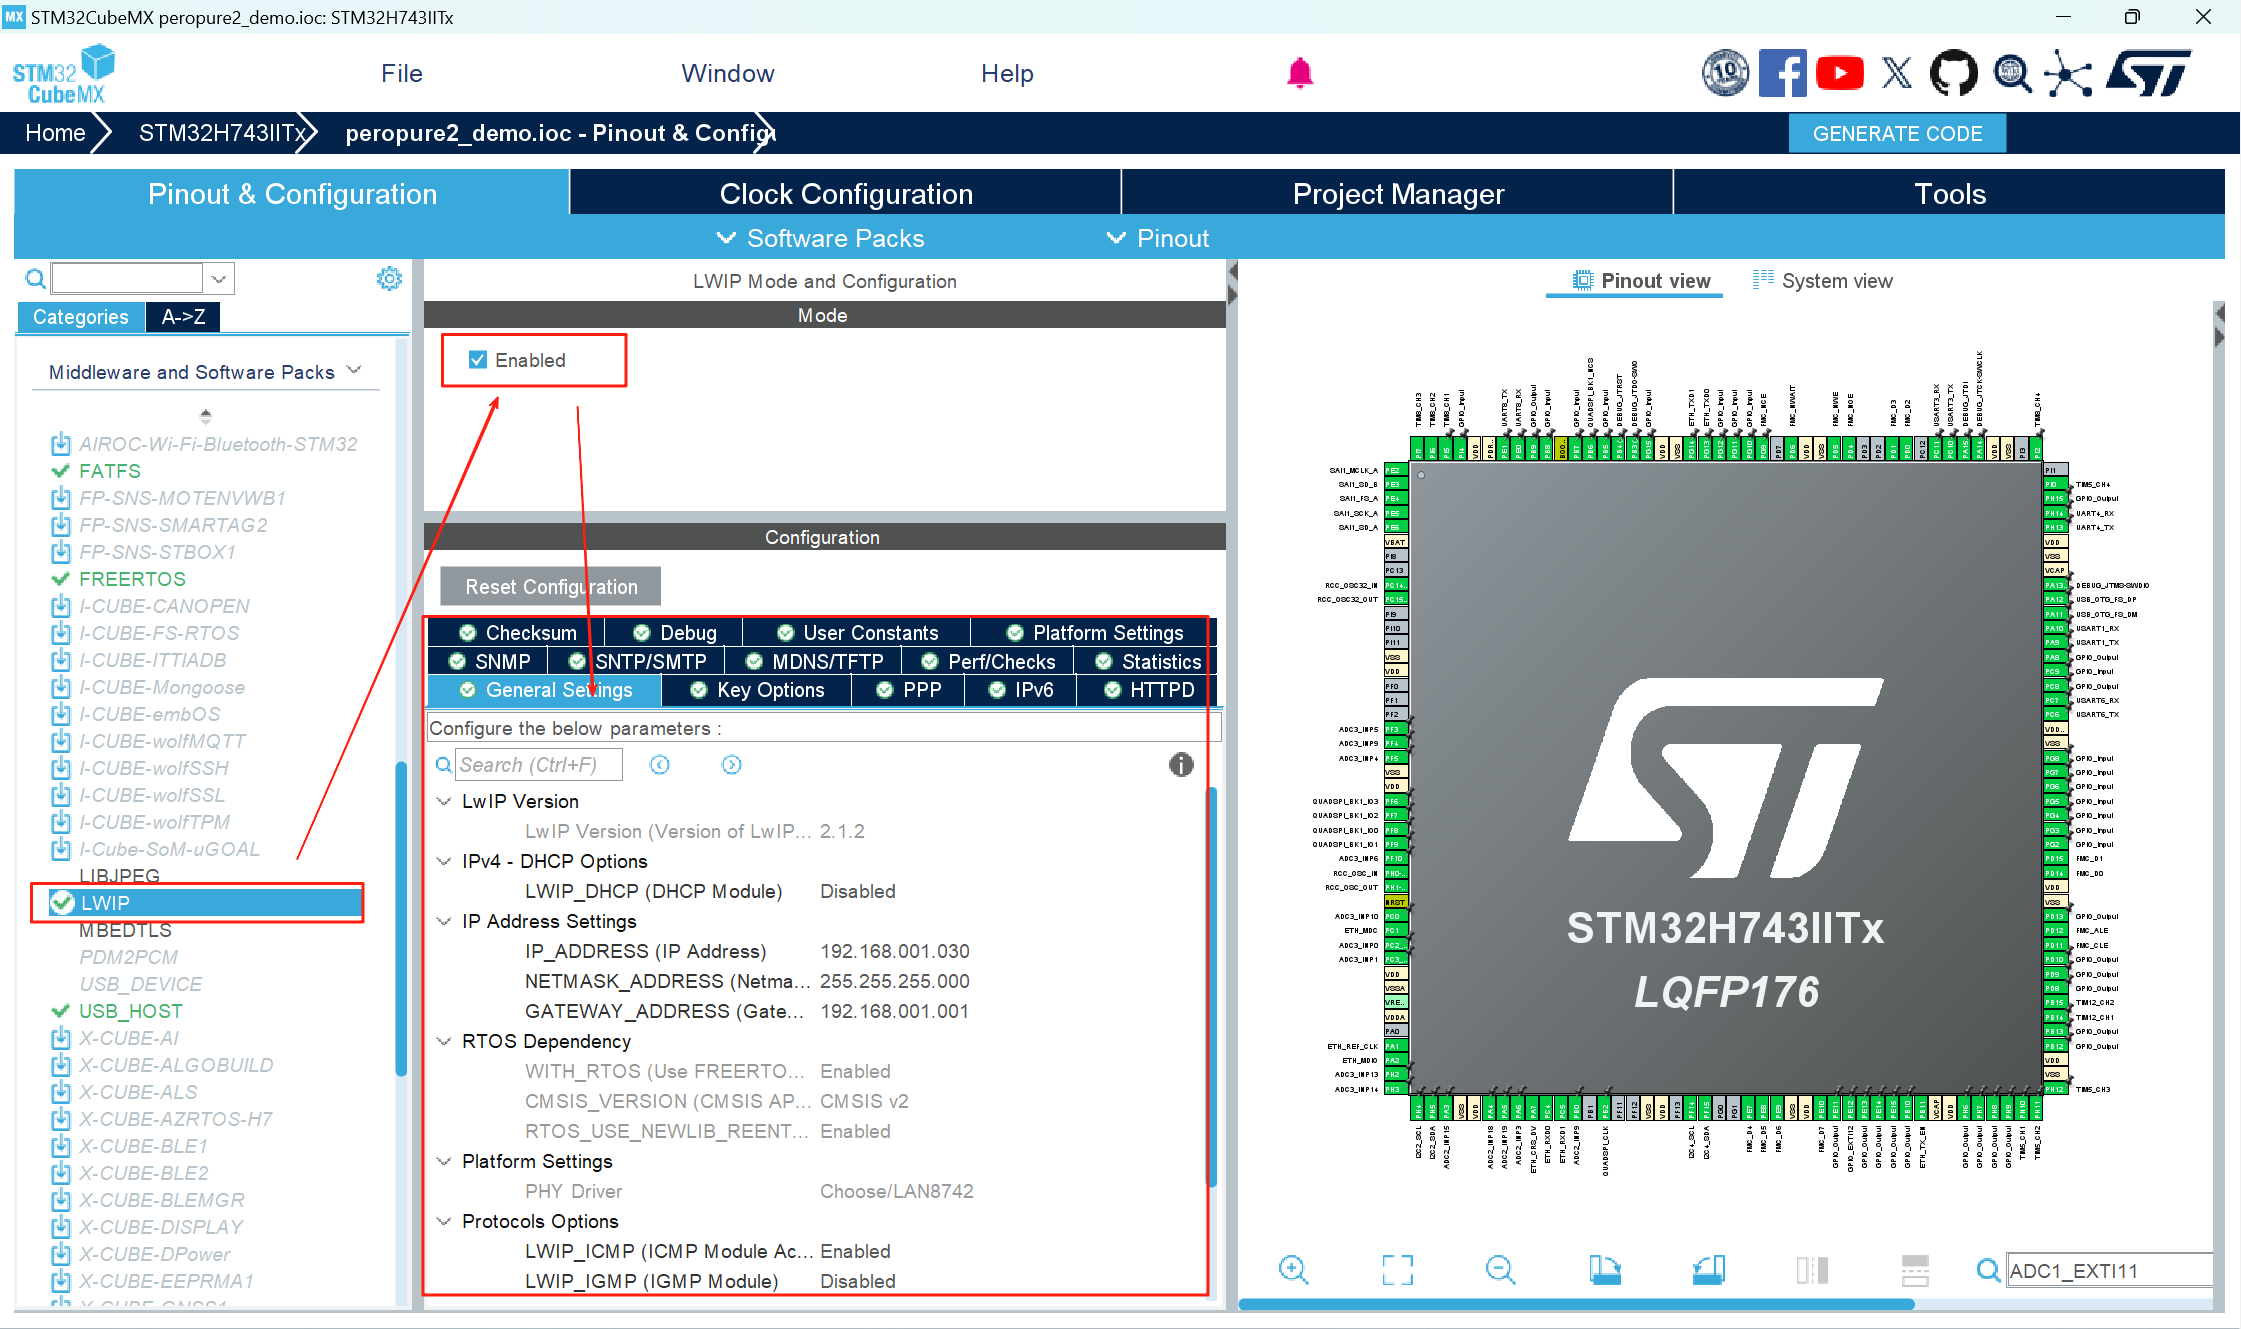The height and width of the screenshot is (1329, 2241).
Task: Switch to the Clock Configuration tab
Action: 845,194
